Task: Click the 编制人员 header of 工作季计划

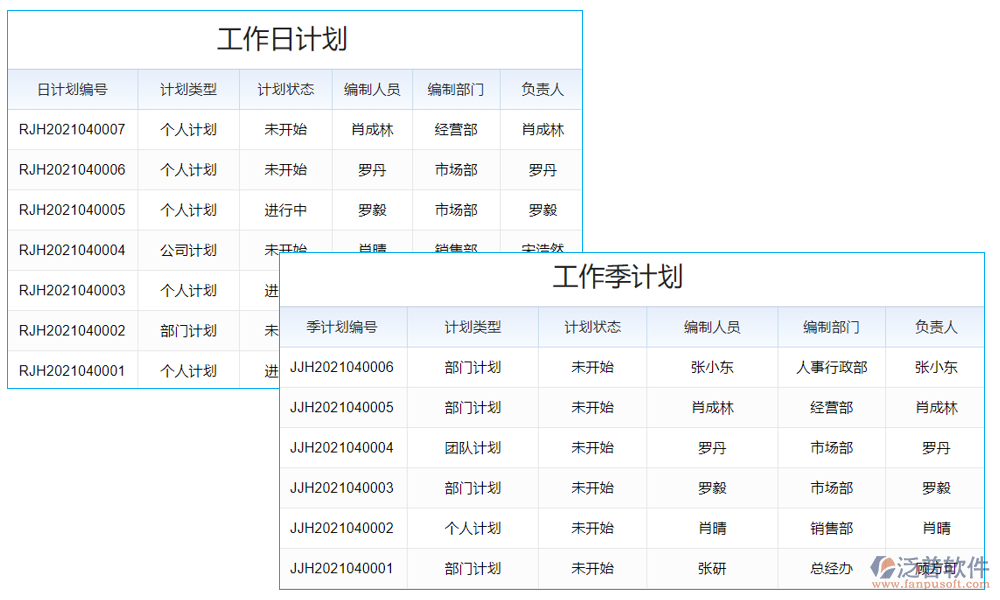Action: (712, 327)
